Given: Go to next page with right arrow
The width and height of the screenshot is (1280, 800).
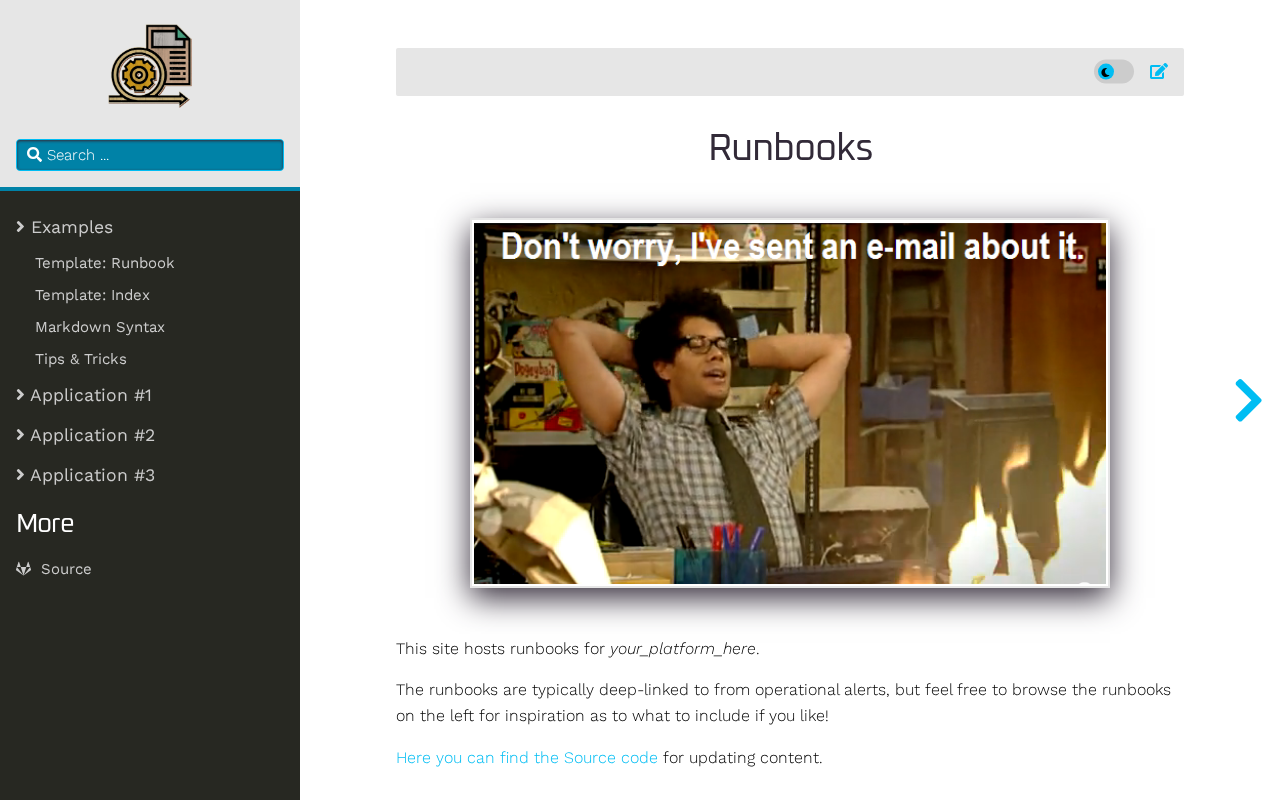Looking at the screenshot, I should 1248,400.
